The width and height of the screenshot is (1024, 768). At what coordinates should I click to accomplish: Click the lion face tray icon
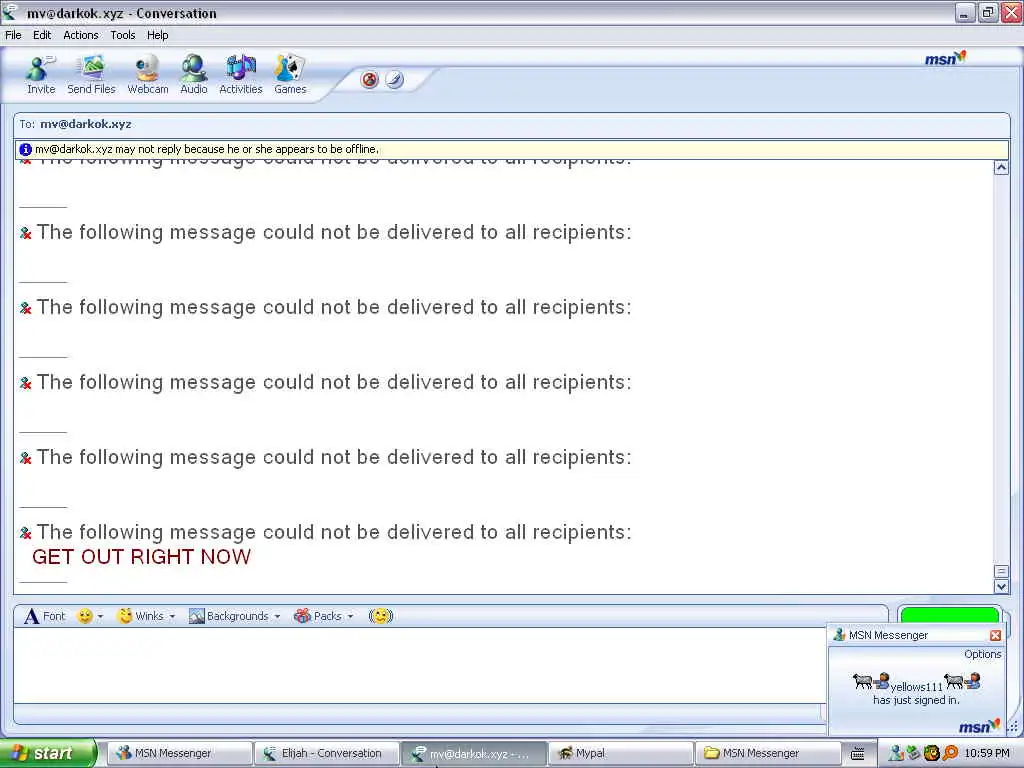pyautogui.click(x=932, y=753)
